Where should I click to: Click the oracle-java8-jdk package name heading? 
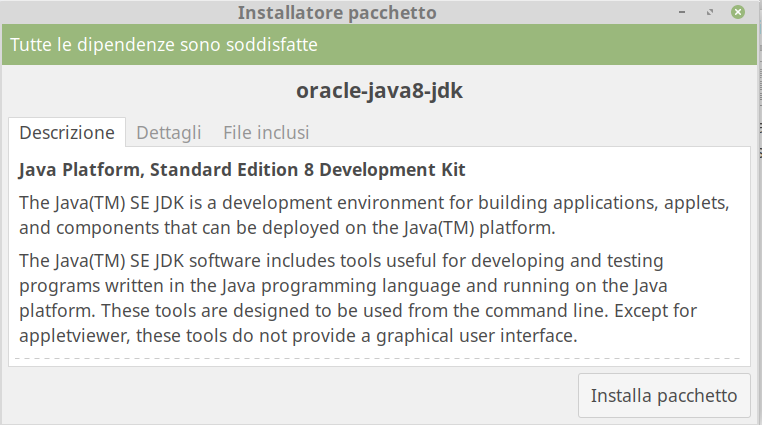pos(379,90)
